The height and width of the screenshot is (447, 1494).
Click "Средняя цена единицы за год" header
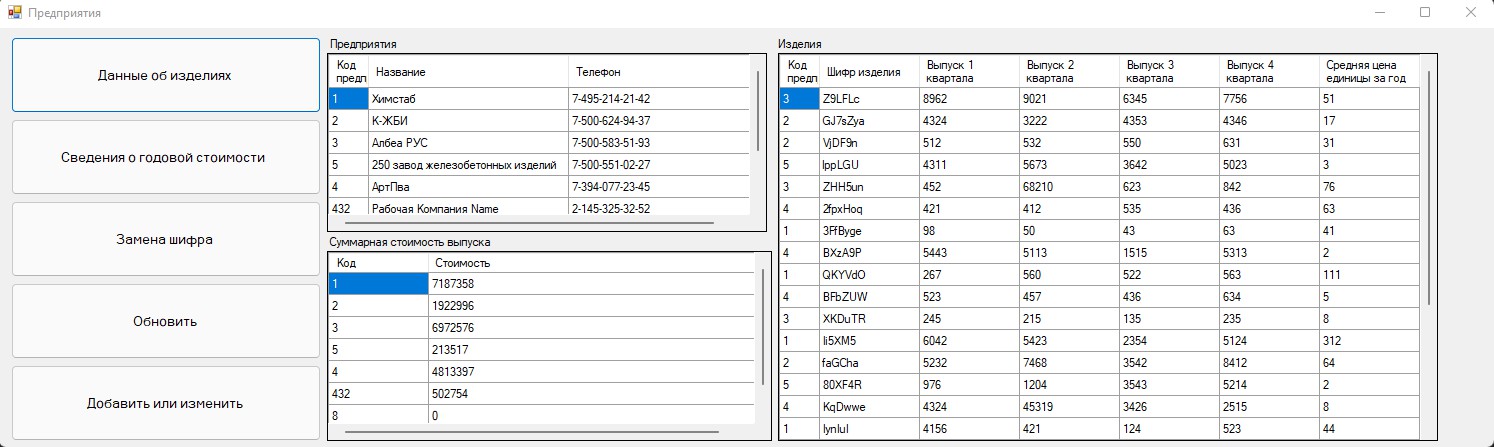point(1369,72)
